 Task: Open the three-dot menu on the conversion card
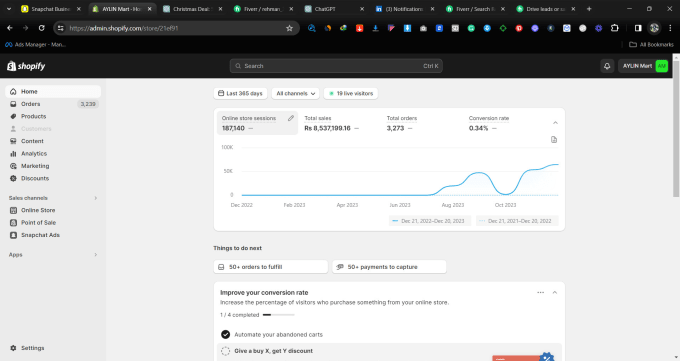tap(540, 292)
